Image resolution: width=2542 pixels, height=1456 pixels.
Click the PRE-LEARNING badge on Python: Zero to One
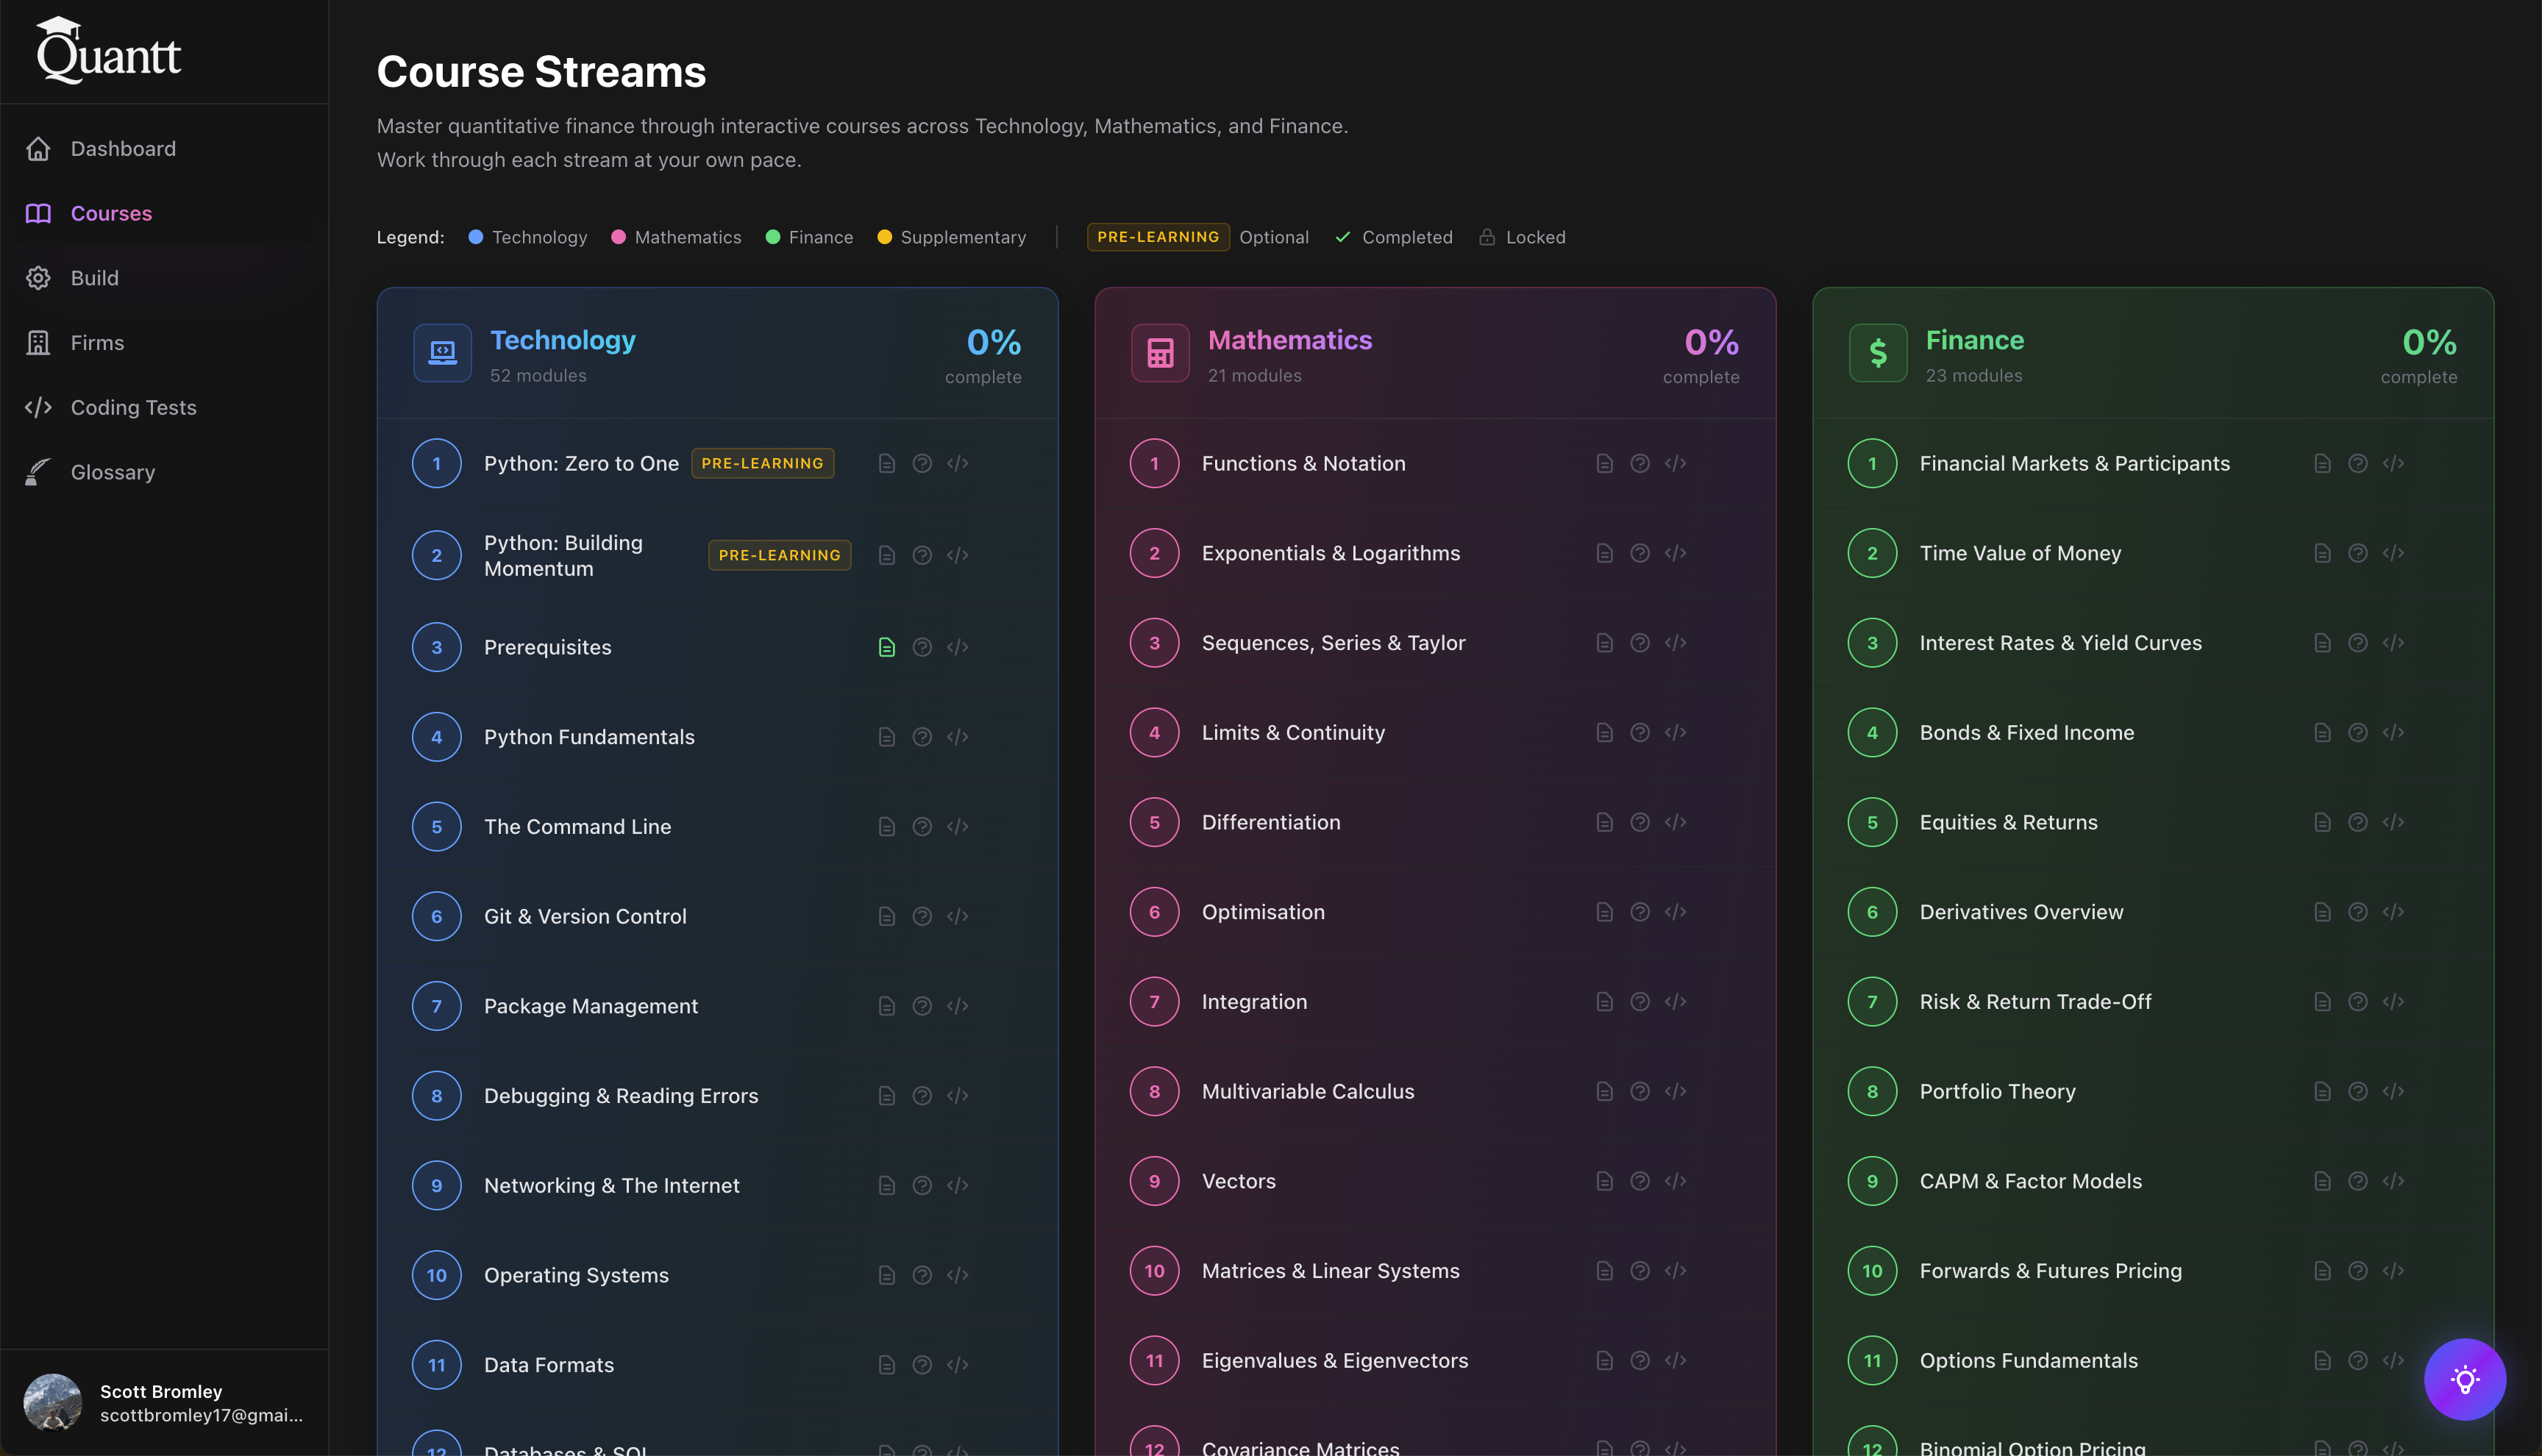(x=762, y=463)
